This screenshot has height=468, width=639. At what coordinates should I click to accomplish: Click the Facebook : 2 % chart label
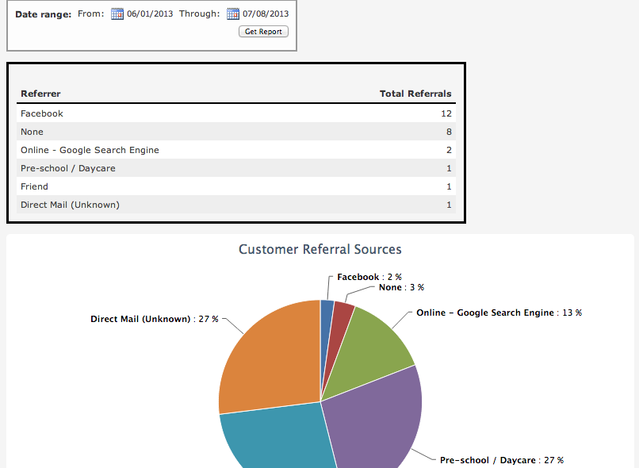(369, 277)
